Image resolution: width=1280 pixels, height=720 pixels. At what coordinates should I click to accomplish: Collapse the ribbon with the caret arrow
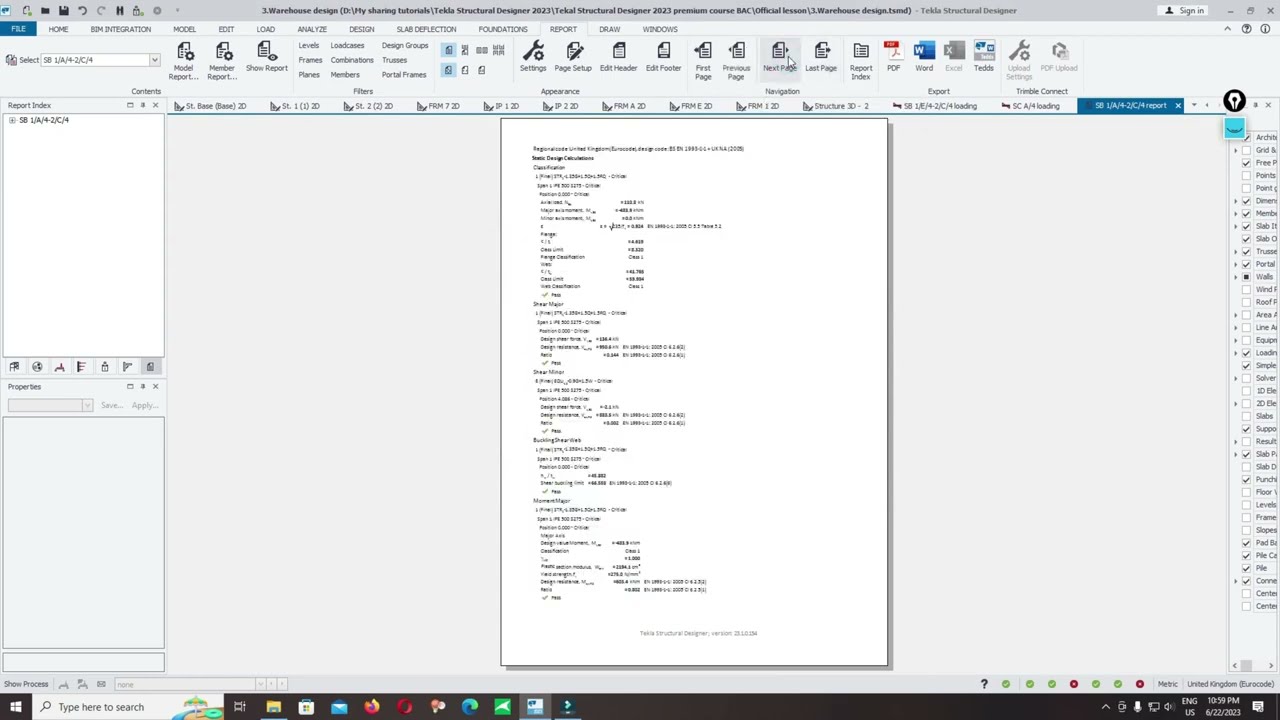1228,29
